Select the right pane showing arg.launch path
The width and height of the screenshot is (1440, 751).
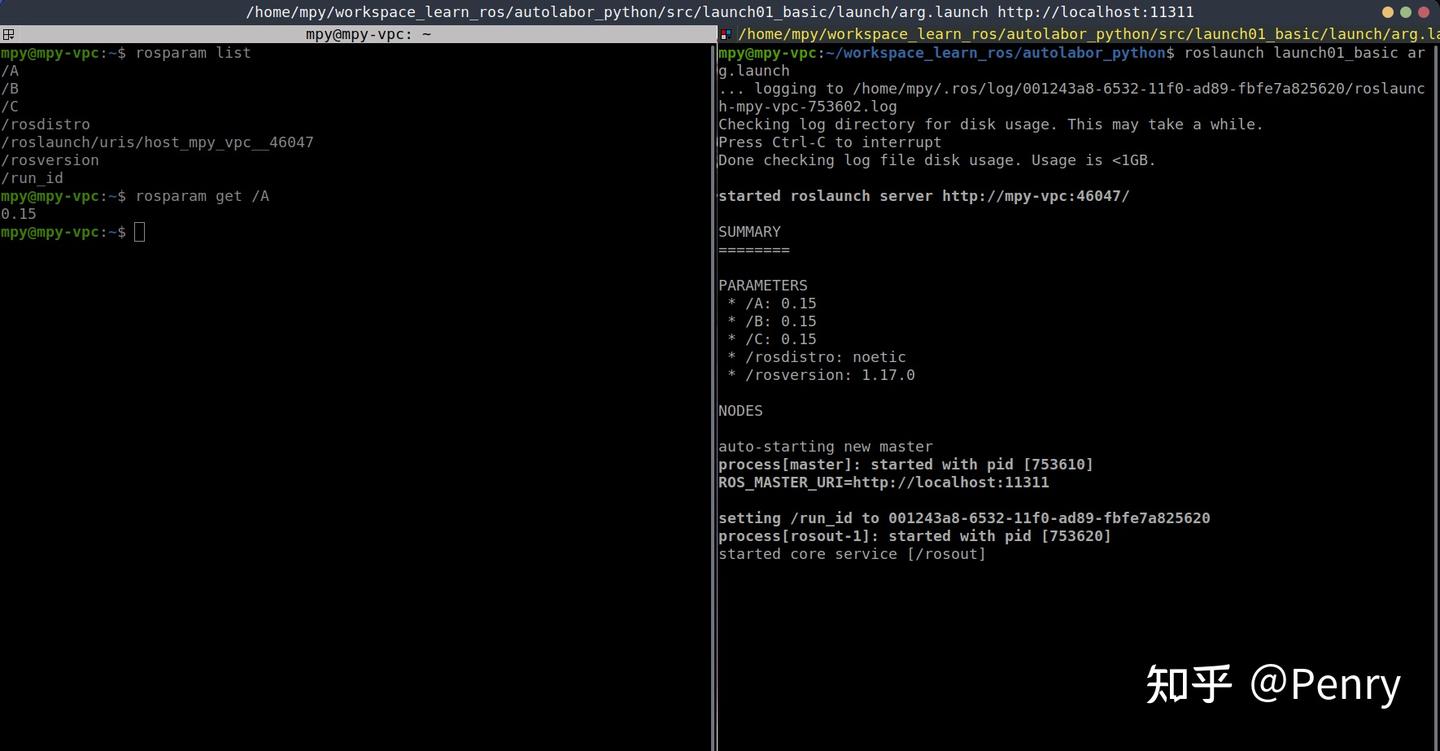[1080, 33]
